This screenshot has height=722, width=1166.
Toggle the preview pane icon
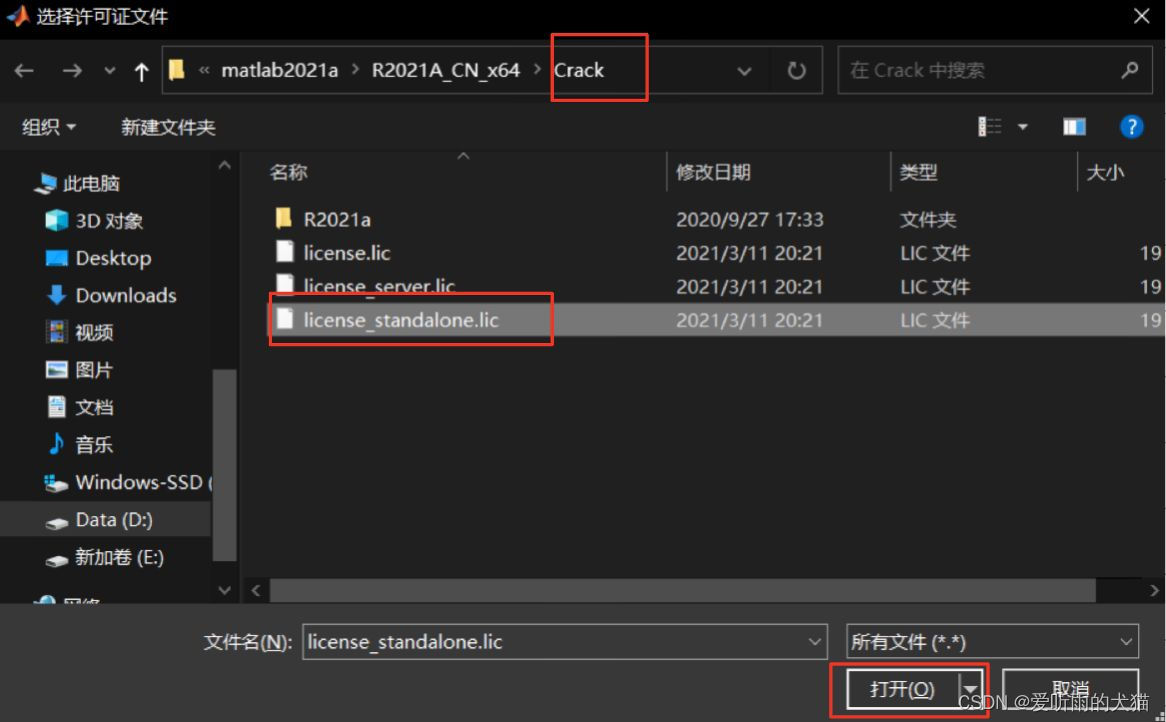[x=1074, y=127]
